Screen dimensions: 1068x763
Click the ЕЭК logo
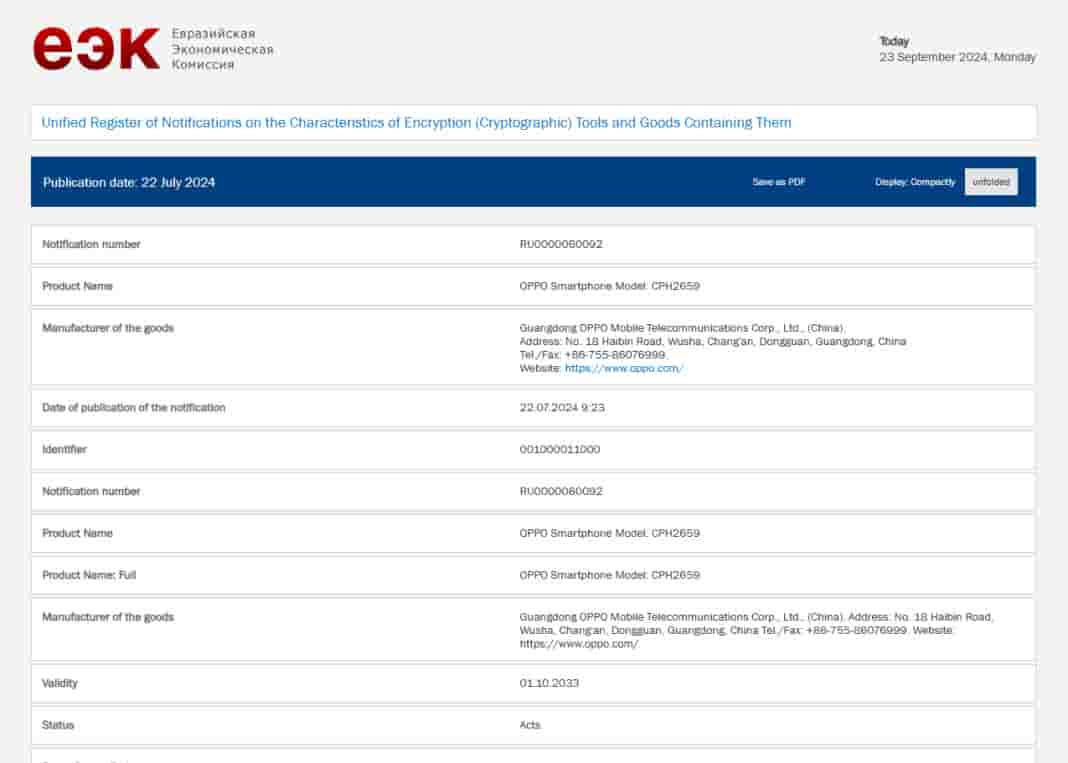[96, 49]
